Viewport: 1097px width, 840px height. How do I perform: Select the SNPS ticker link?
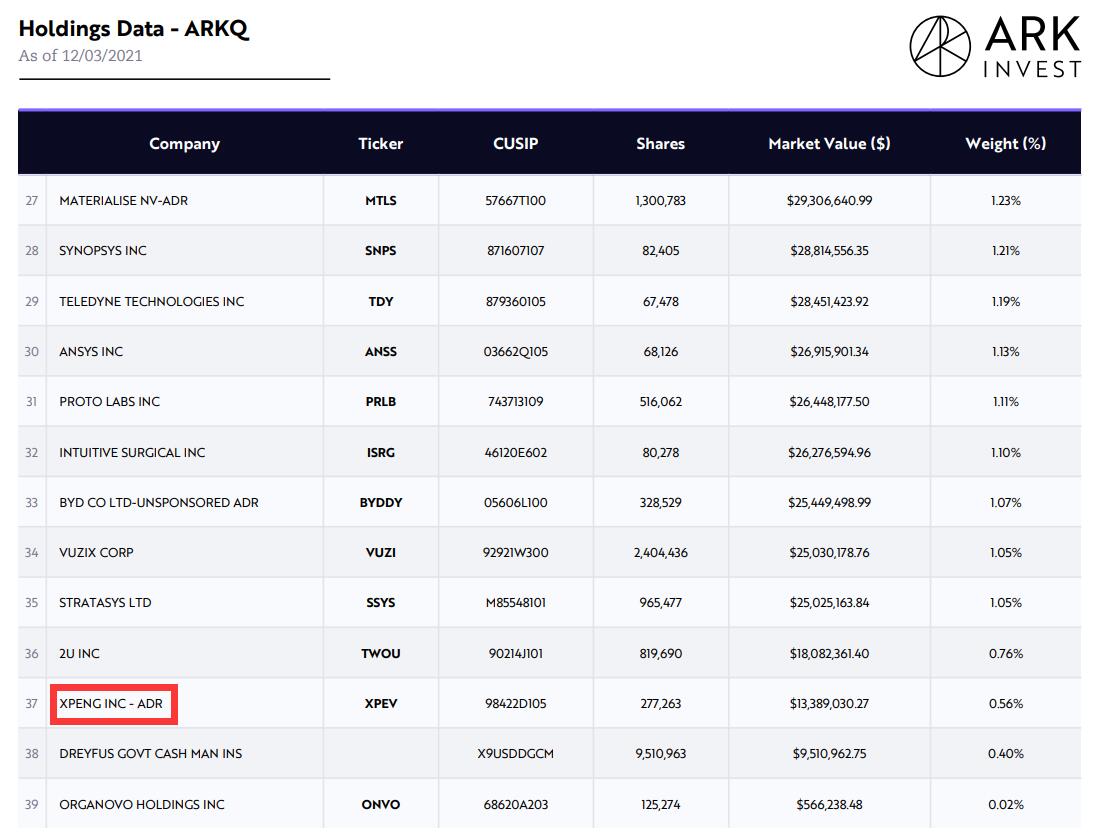tap(380, 250)
